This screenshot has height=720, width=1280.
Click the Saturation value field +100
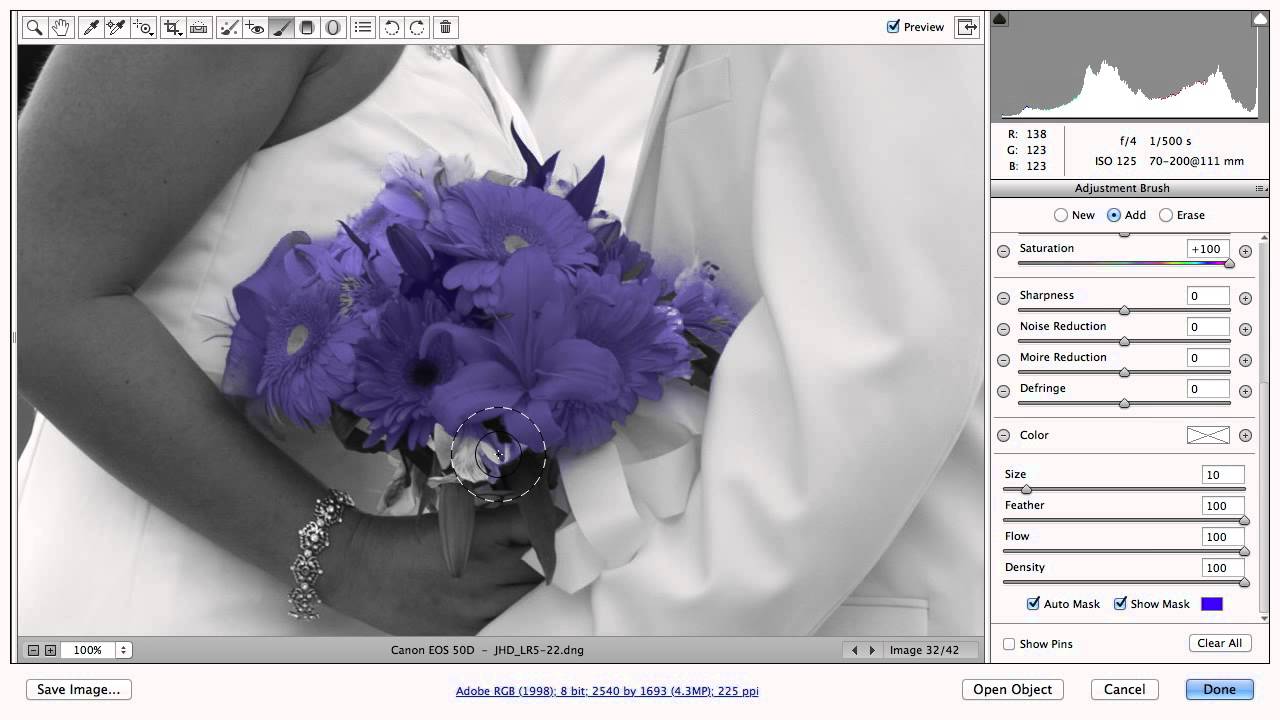1208,249
